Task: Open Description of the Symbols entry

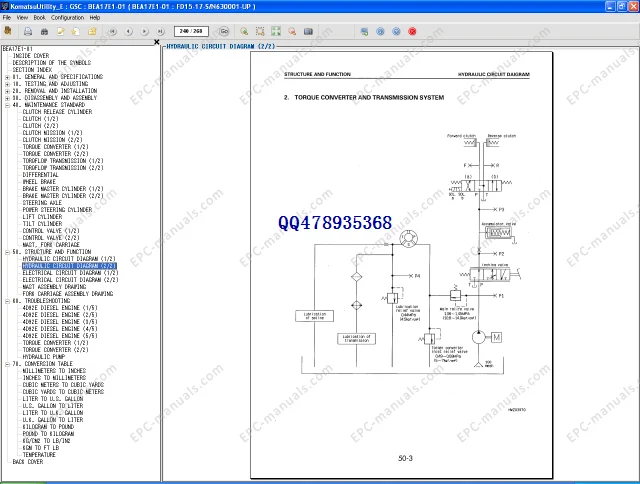Action: coord(51,63)
